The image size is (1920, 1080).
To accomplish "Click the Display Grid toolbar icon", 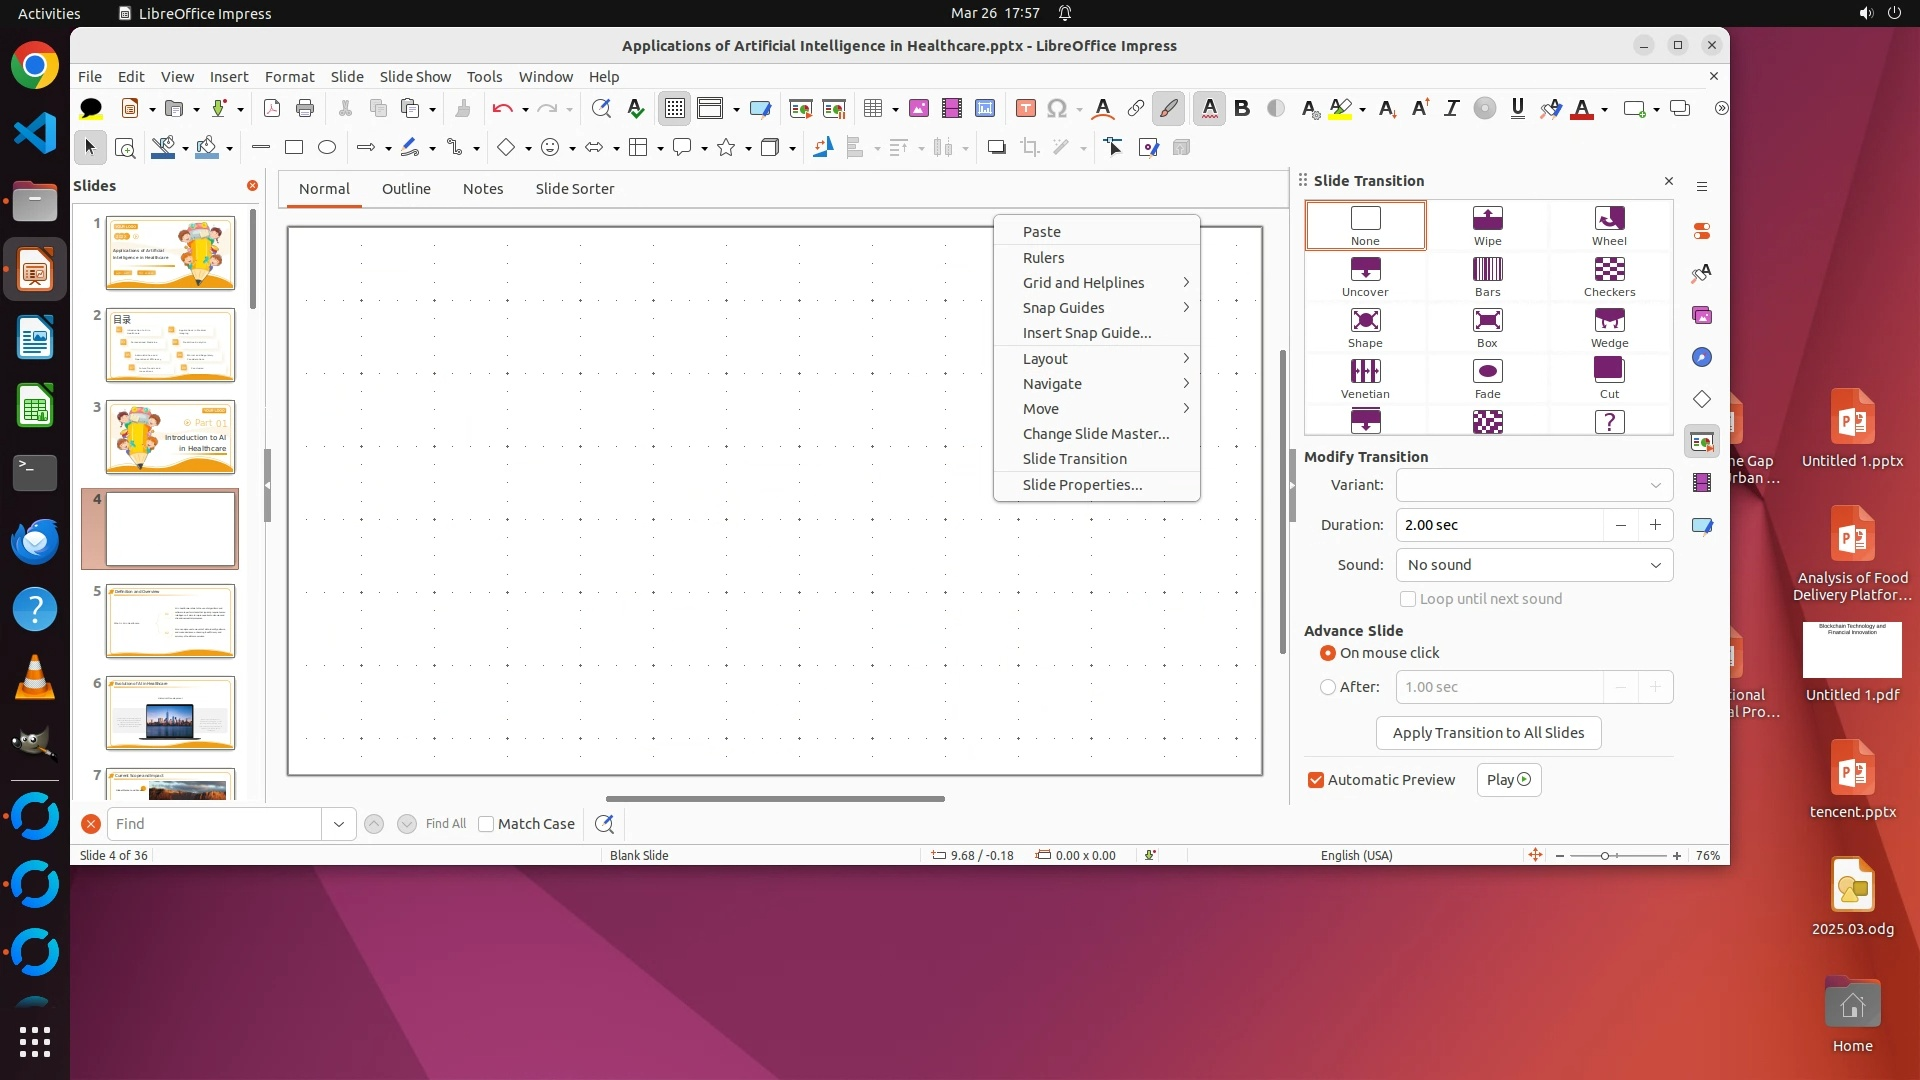I will 675,108.
